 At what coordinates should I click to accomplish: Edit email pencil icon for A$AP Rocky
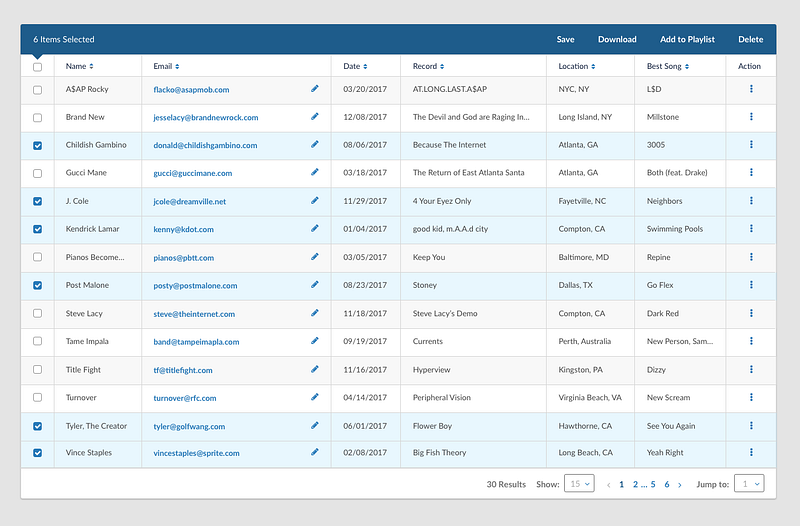click(315, 89)
